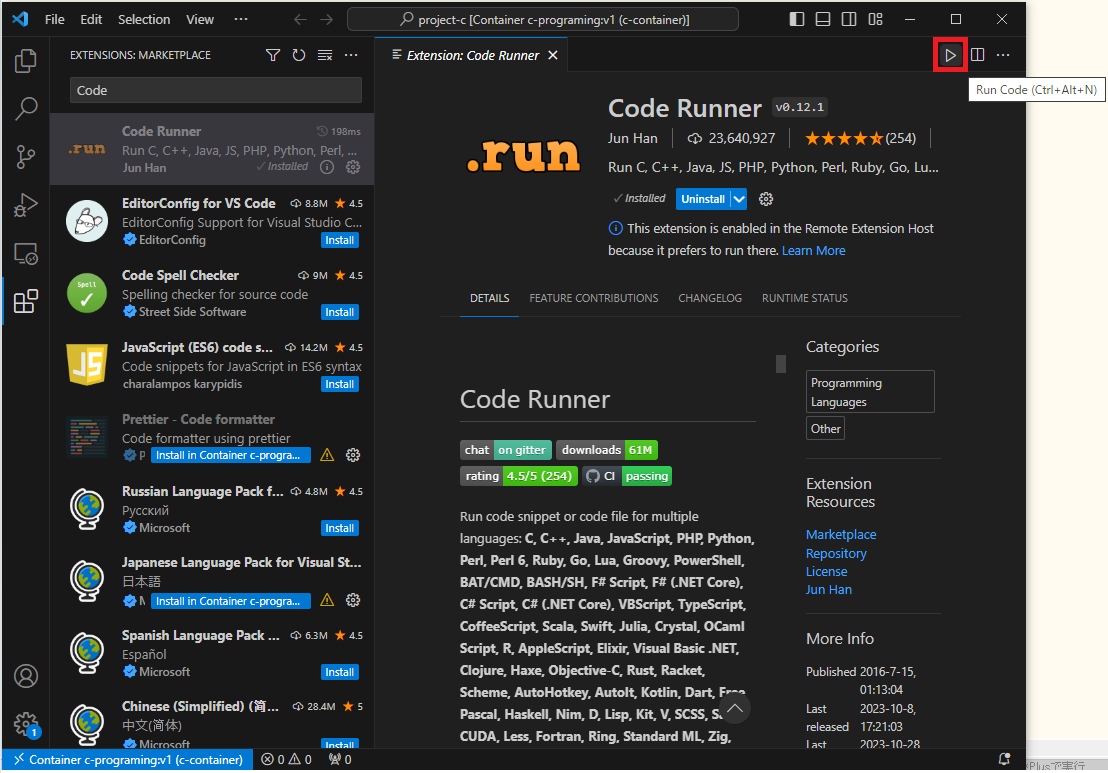Switch to the Changelog tab
The height and width of the screenshot is (773, 1108).
click(x=710, y=298)
